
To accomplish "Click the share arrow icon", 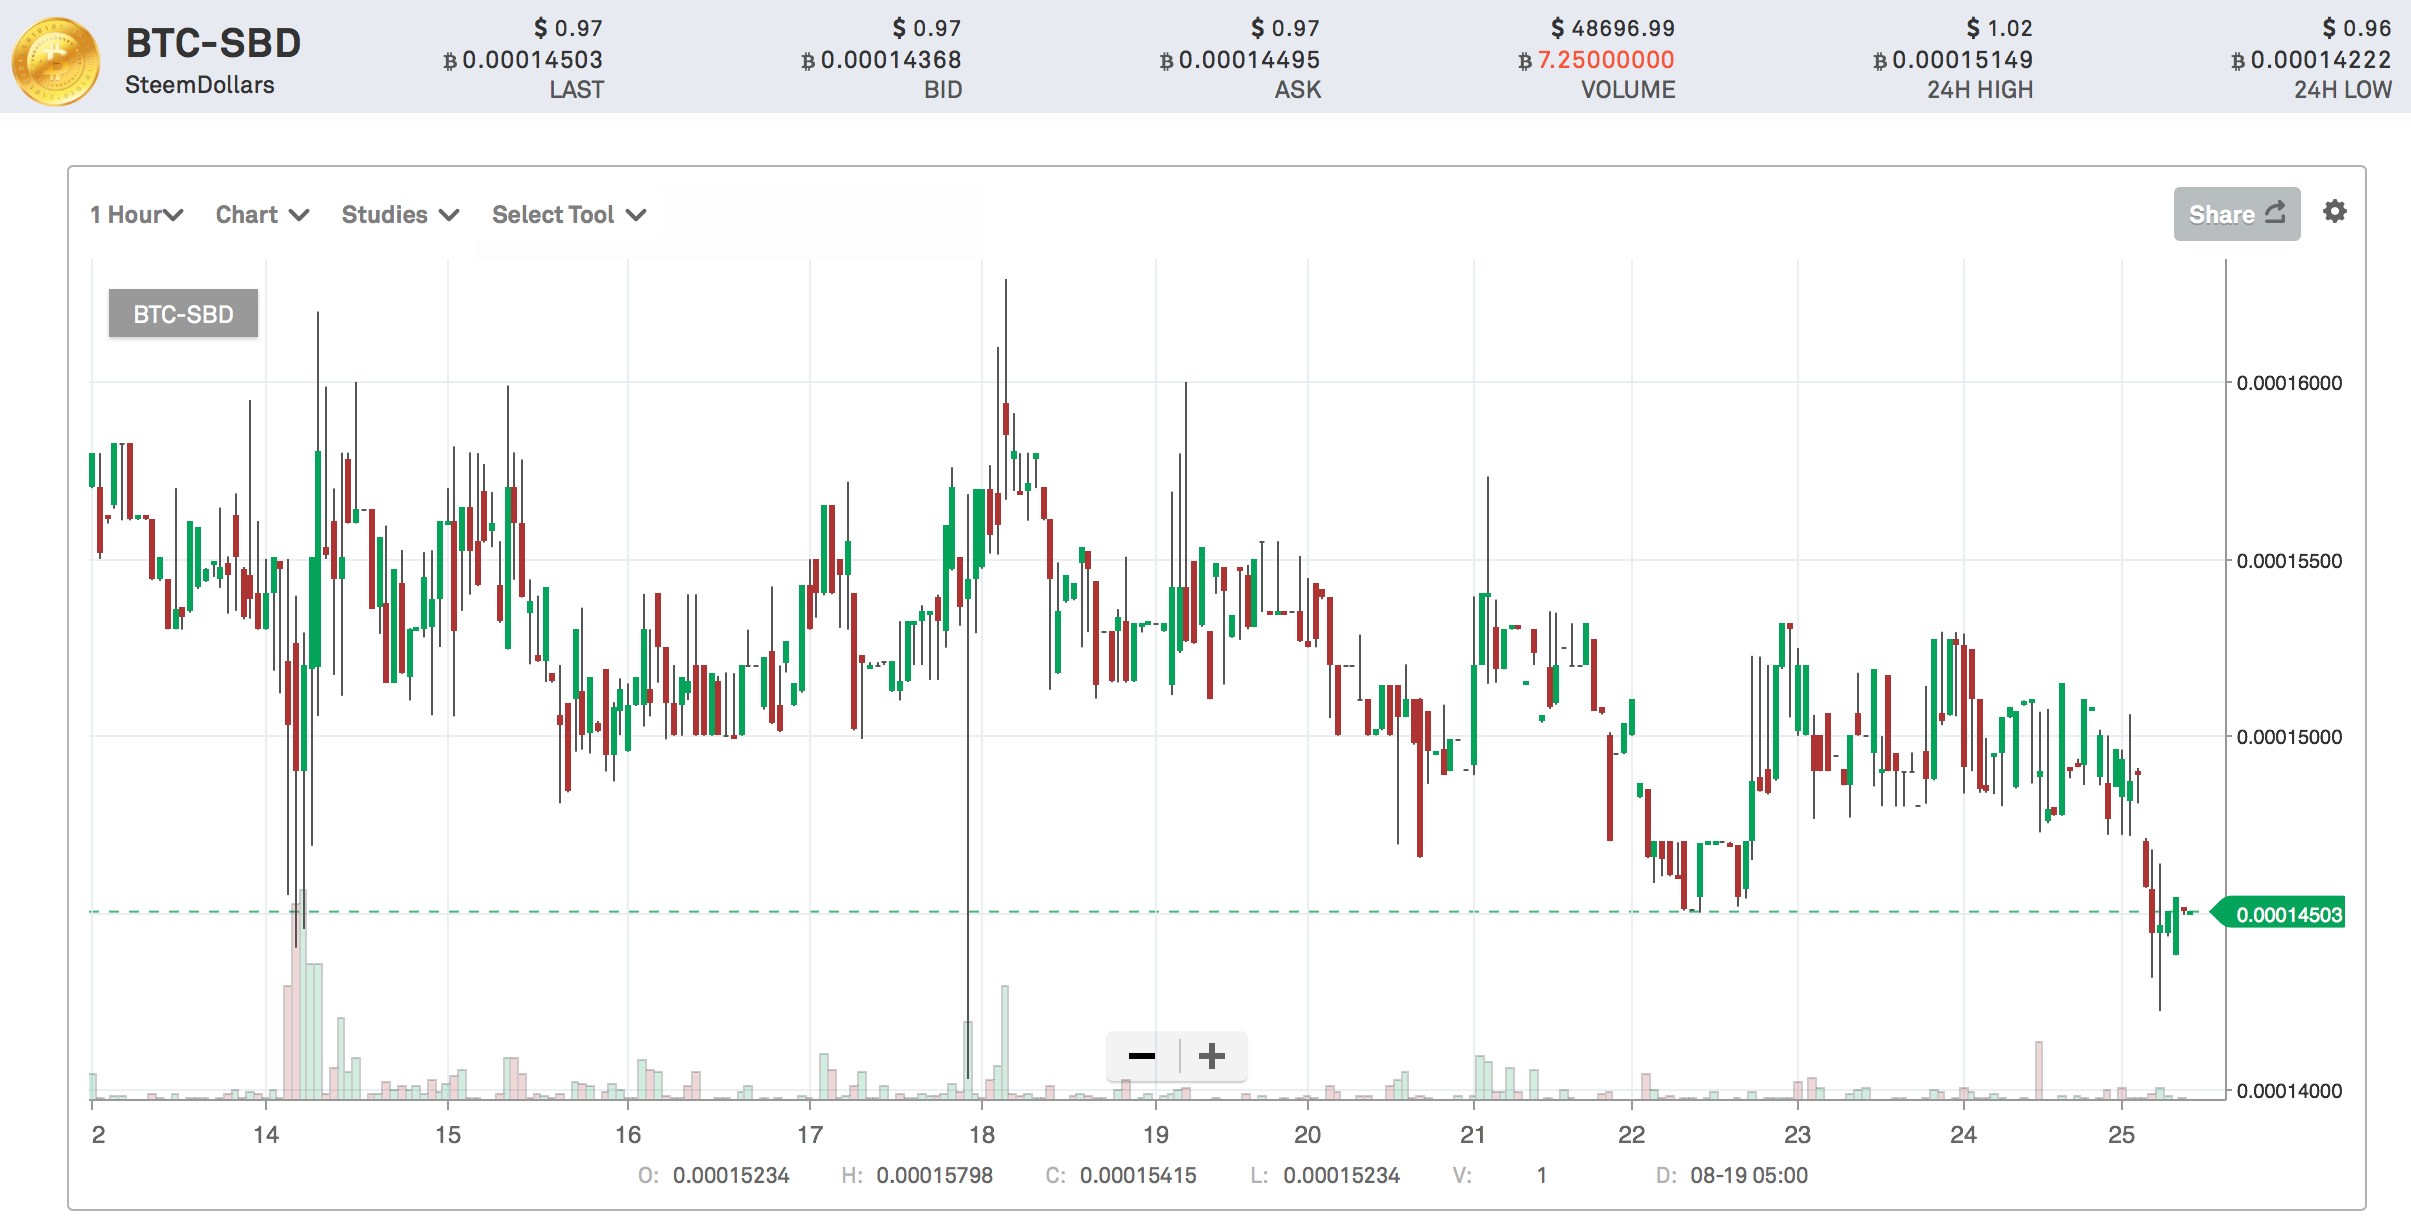I will coord(2275,213).
